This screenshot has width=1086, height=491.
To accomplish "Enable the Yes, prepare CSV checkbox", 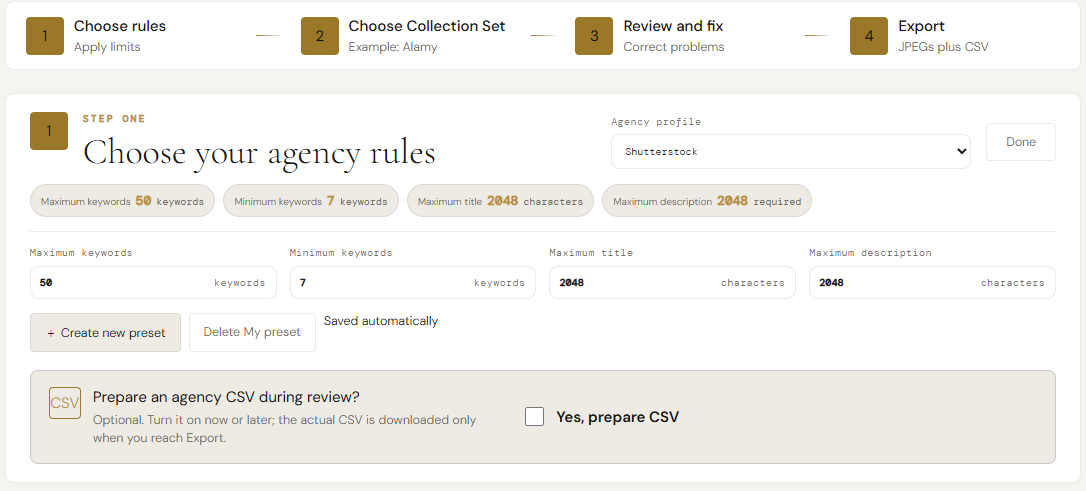I will point(534,417).
